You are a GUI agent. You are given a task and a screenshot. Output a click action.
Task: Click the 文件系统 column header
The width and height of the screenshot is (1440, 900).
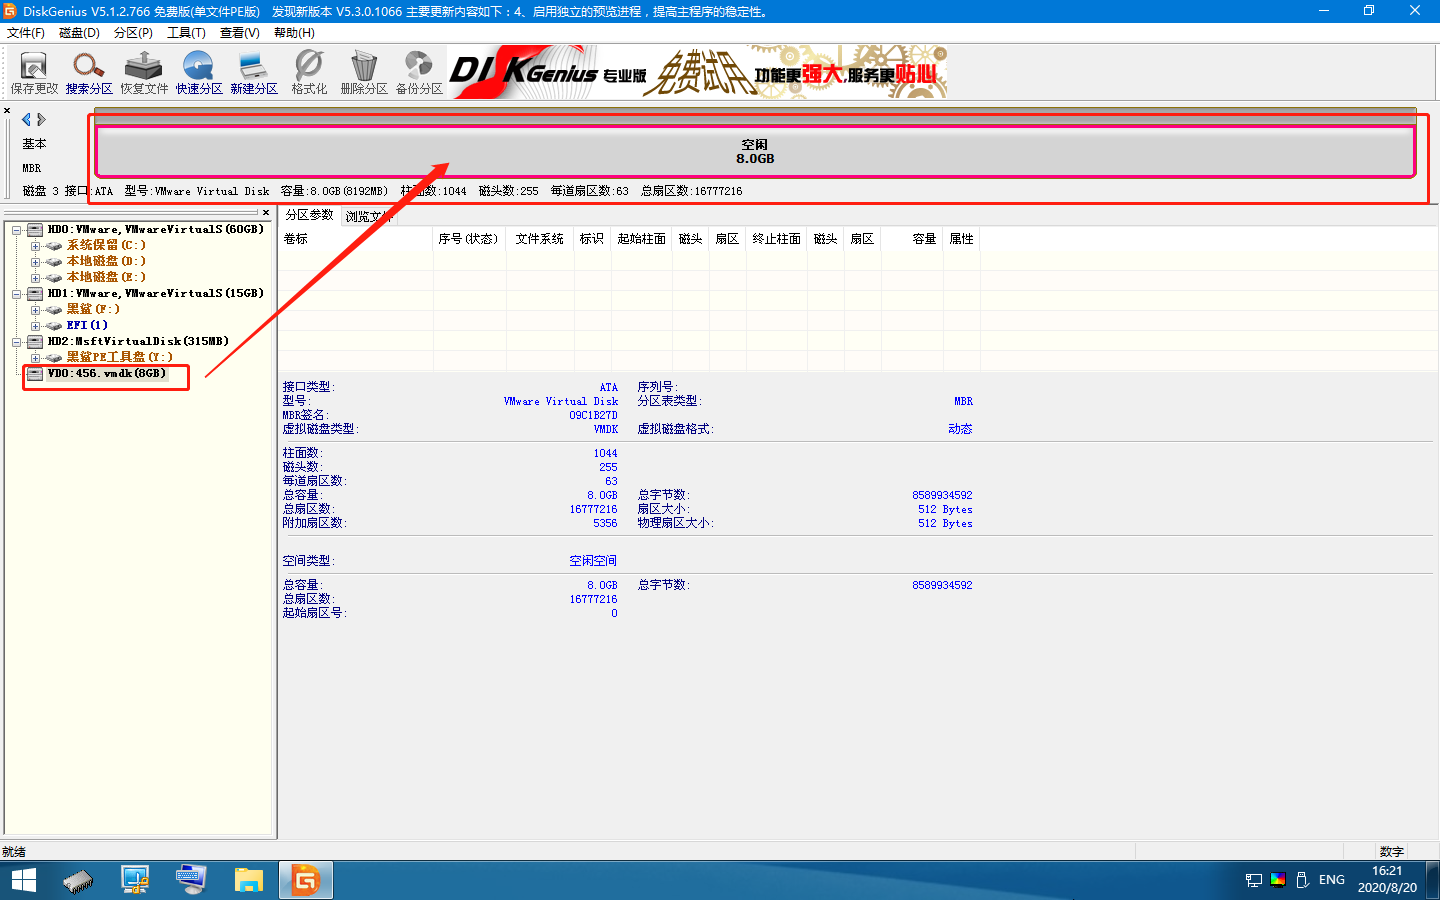(x=540, y=239)
